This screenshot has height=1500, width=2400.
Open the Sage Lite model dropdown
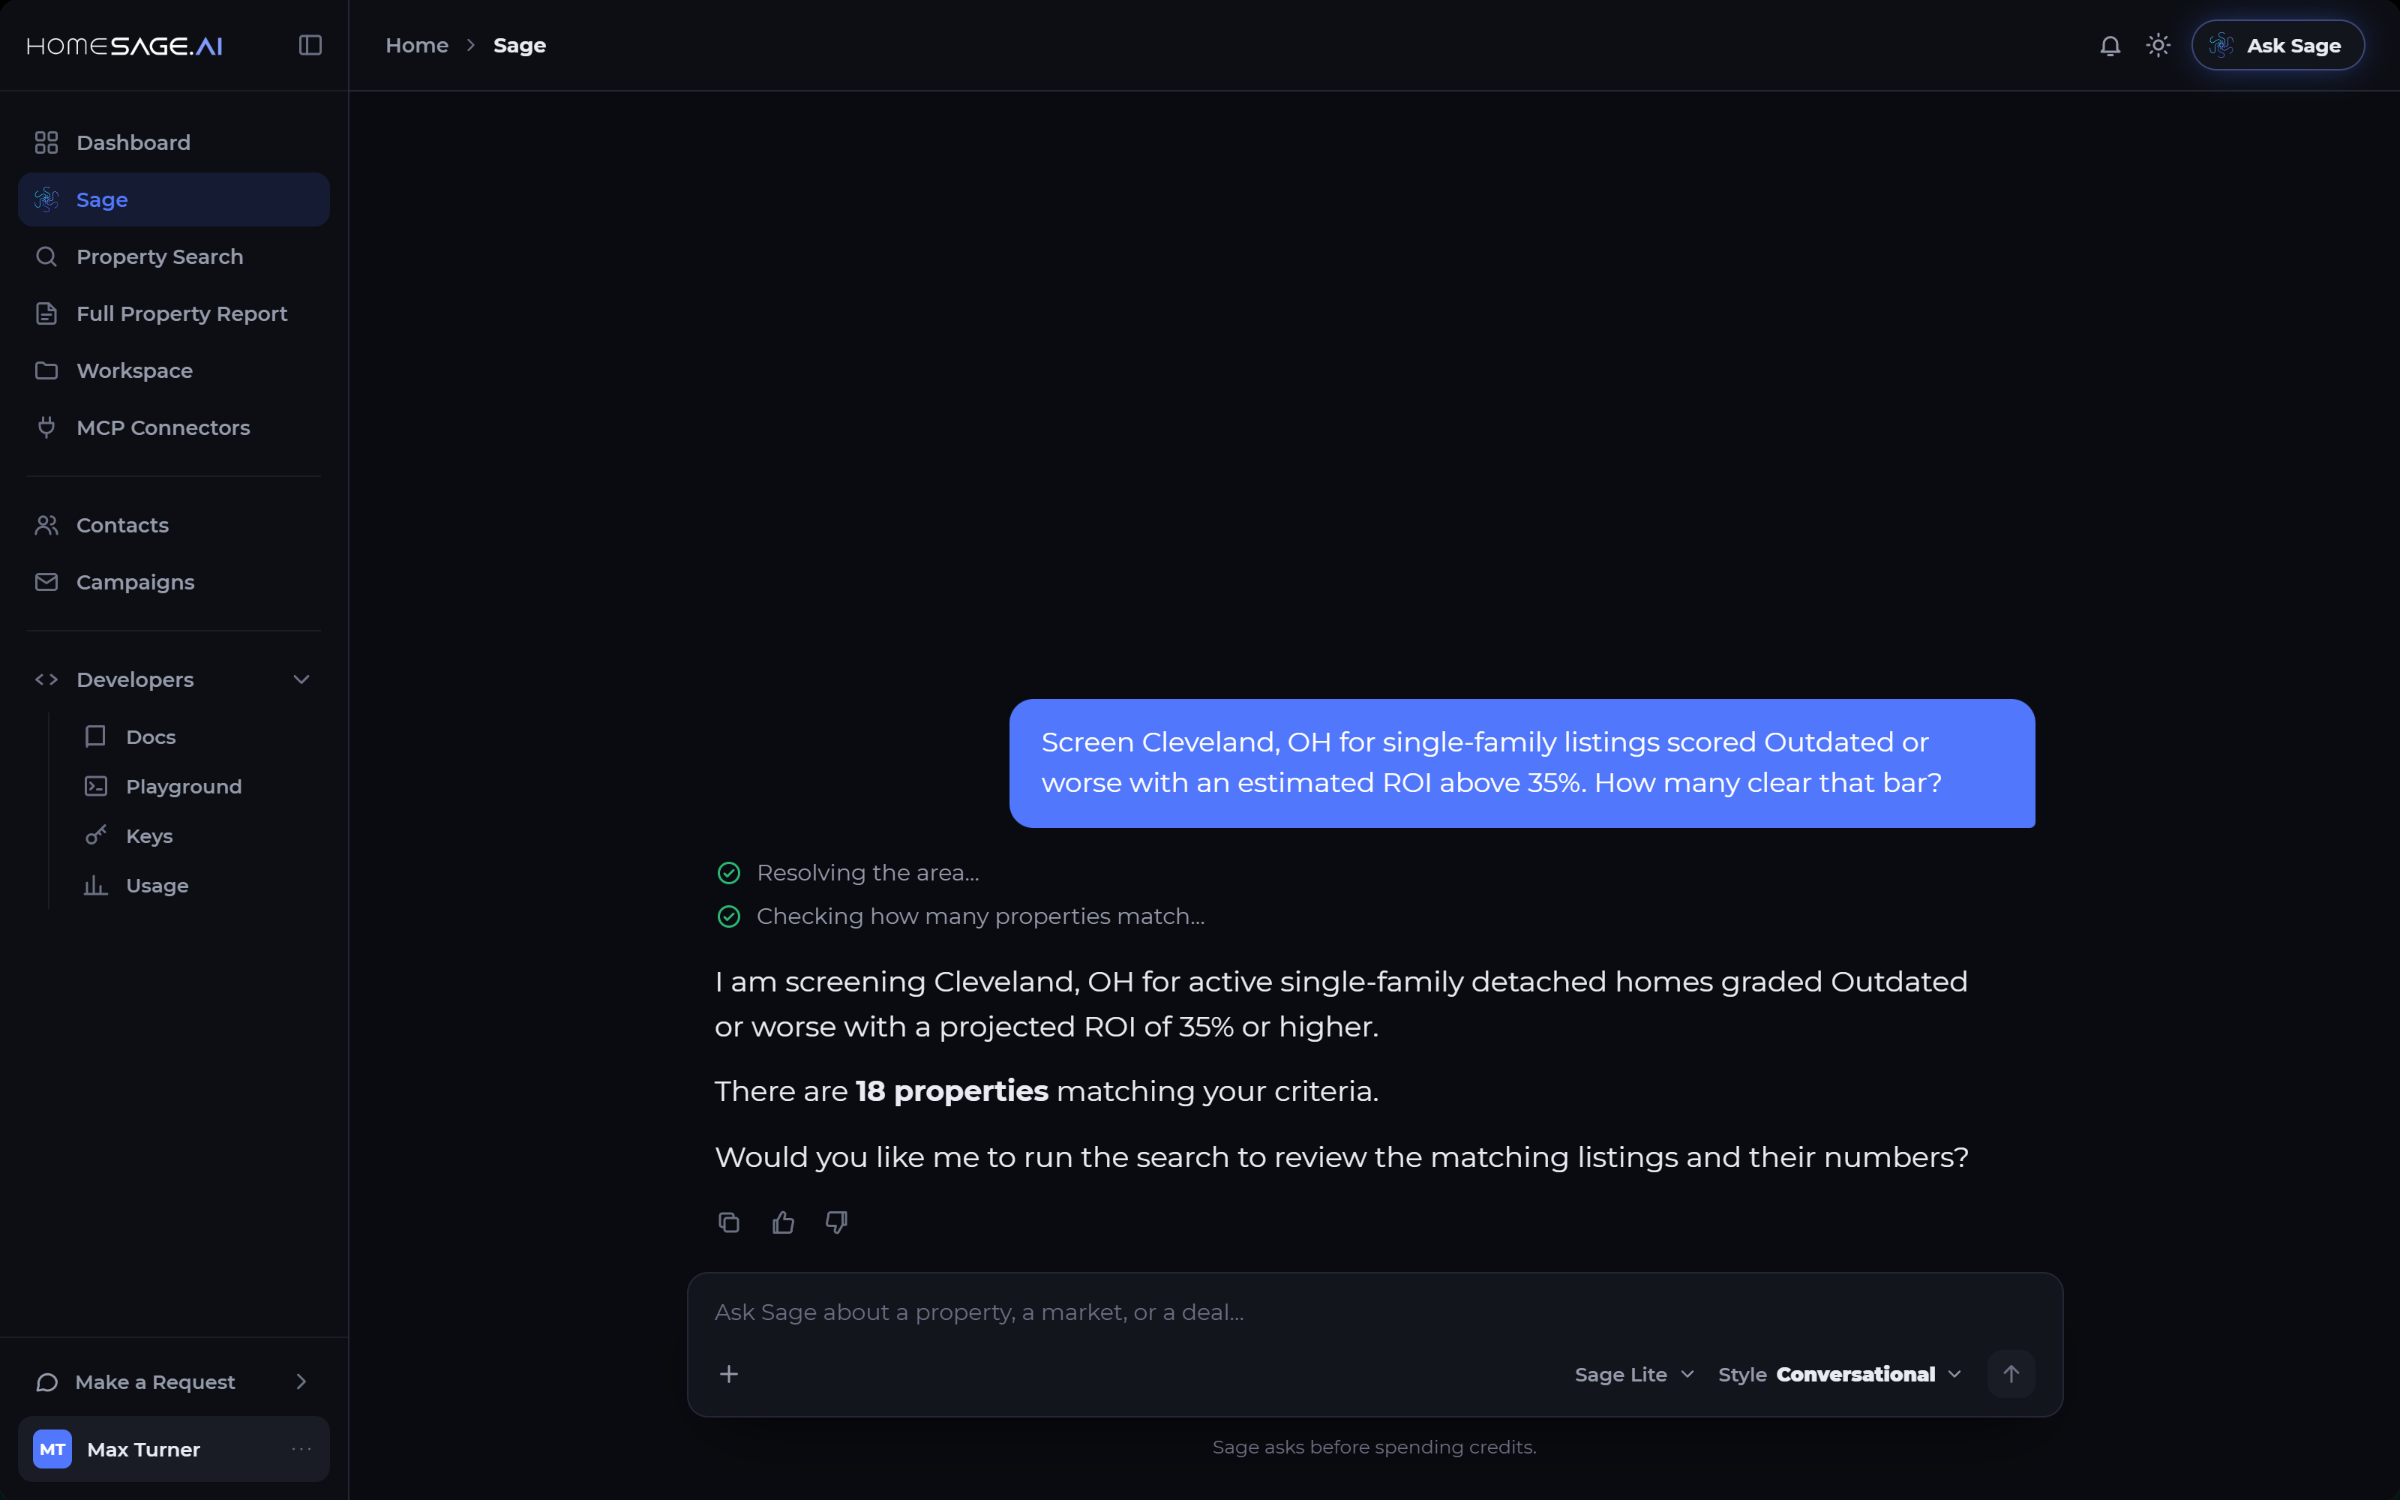[1634, 1374]
